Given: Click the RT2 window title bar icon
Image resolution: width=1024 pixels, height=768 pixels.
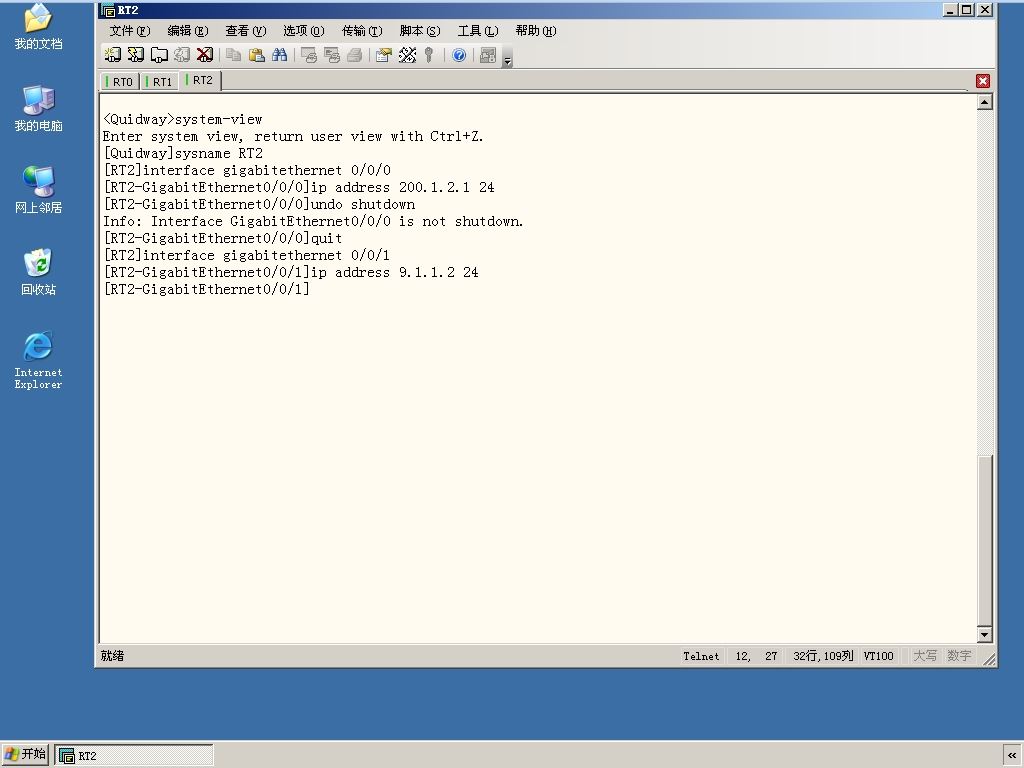Looking at the screenshot, I should [108, 10].
